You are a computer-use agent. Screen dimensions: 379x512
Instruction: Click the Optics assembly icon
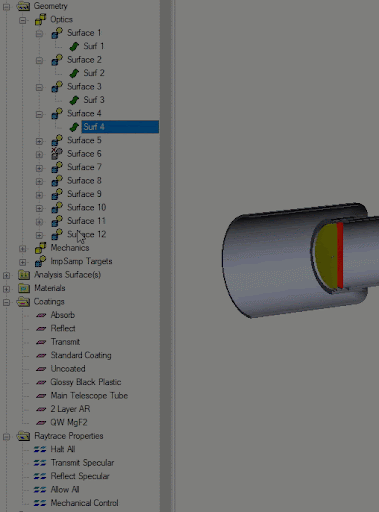click(40, 20)
